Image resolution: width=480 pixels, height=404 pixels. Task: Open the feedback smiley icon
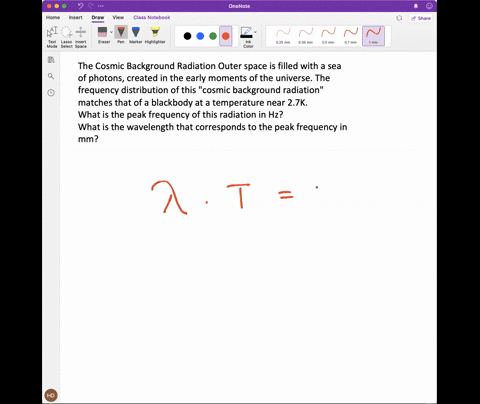point(429,6)
